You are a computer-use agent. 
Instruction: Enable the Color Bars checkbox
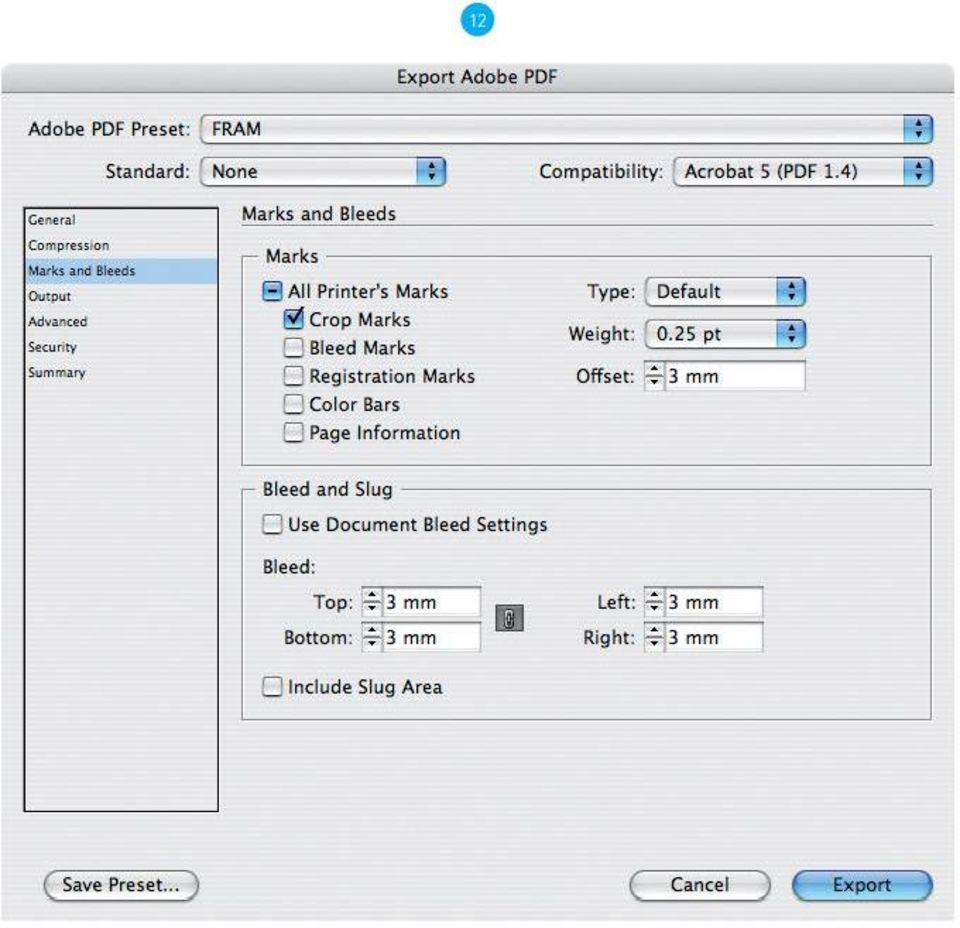[x=293, y=404]
